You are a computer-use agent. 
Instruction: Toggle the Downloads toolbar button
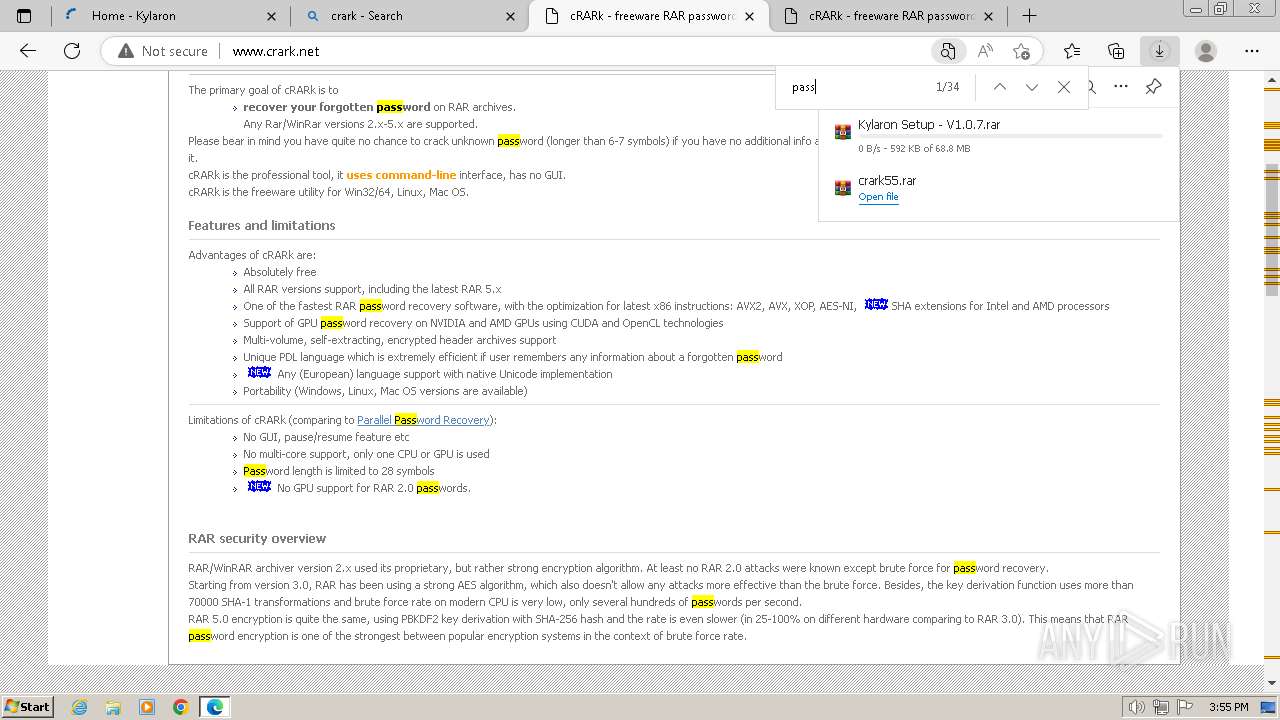click(x=1160, y=51)
